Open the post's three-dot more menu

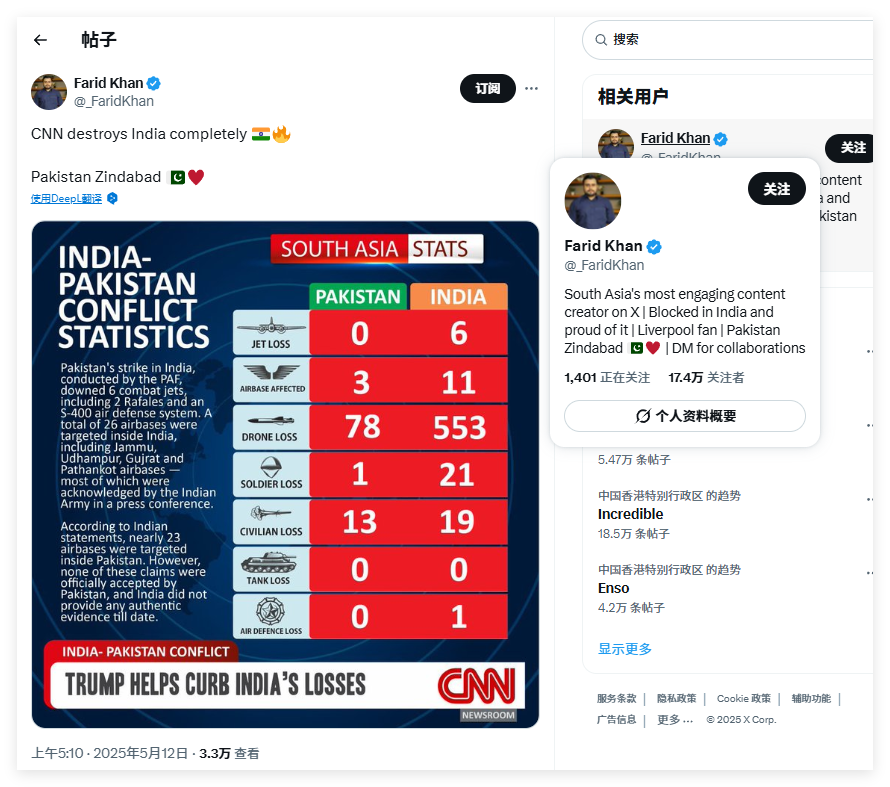point(531,89)
